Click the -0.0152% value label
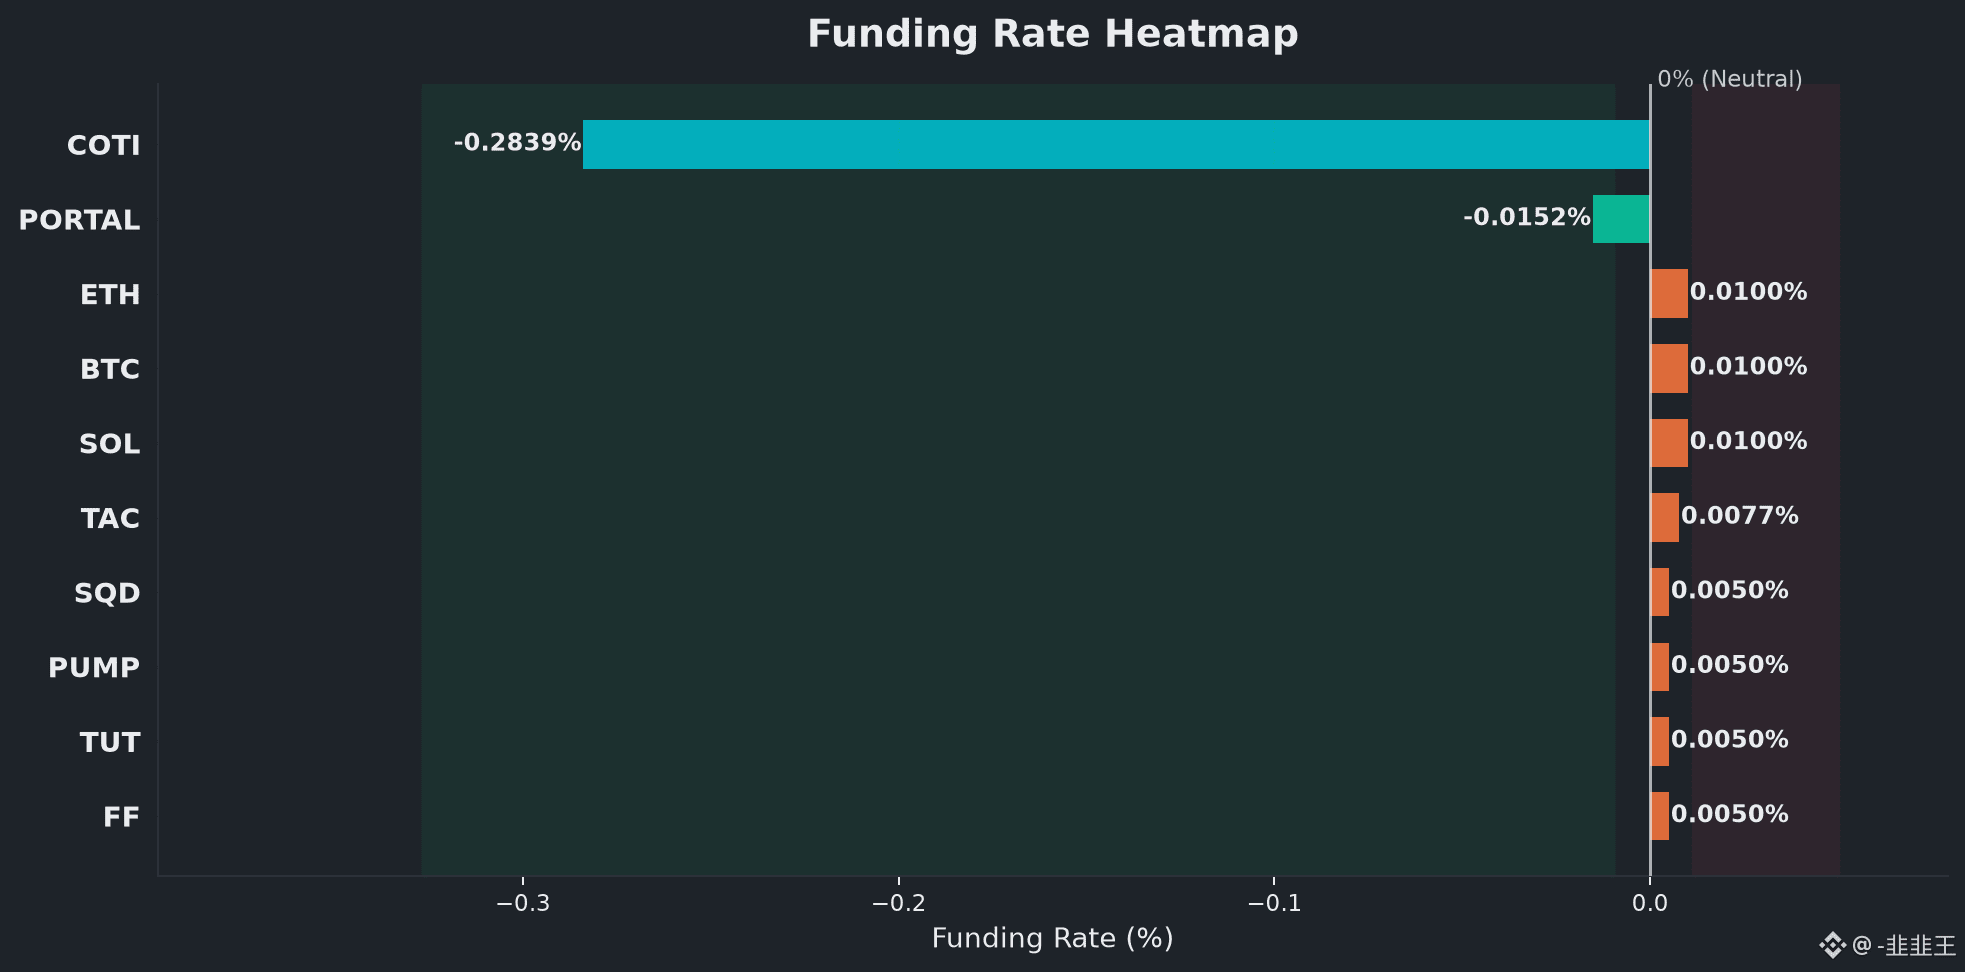Screen dimensions: 1965x972 point(1526,218)
